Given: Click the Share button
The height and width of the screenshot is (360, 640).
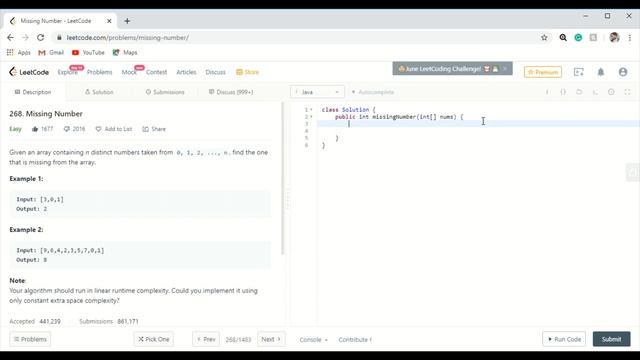Looking at the screenshot, I should click(154, 129).
